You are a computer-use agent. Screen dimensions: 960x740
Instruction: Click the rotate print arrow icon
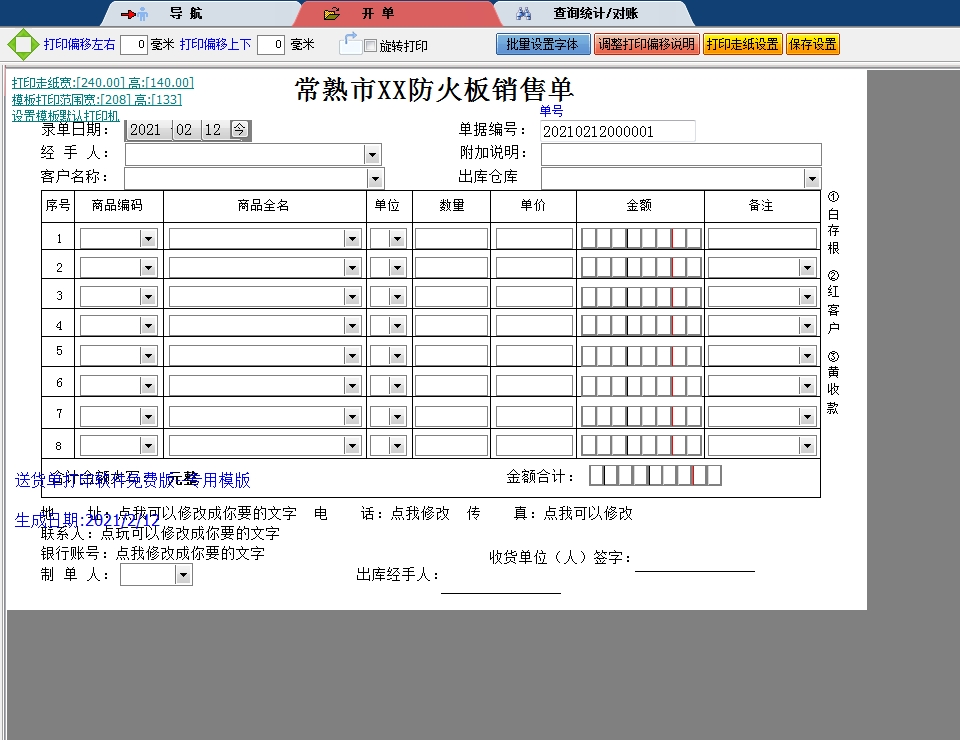pyautogui.click(x=350, y=43)
